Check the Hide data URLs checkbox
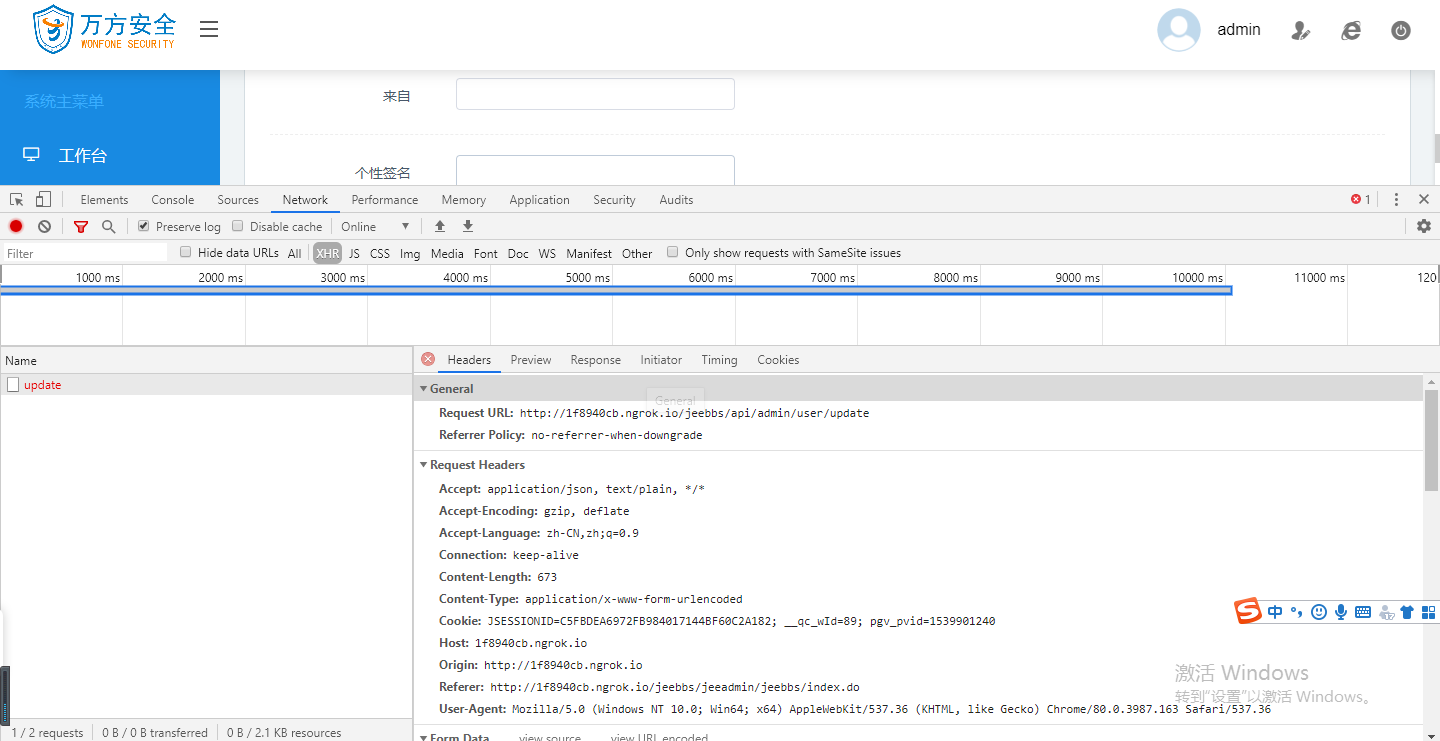This screenshot has height=741, width=1440. [x=186, y=253]
